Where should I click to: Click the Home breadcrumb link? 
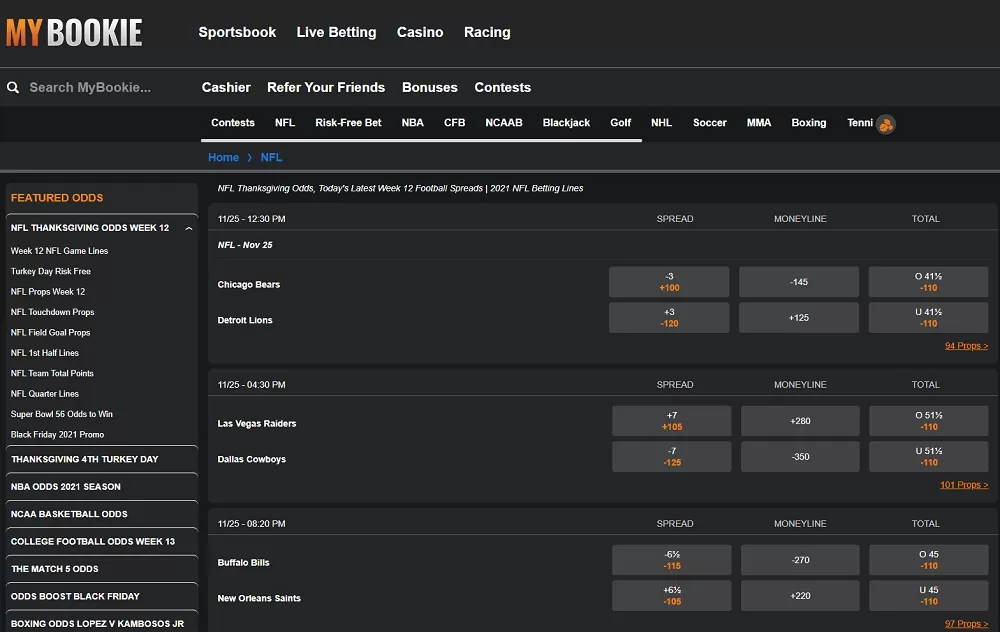[x=223, y=158]
